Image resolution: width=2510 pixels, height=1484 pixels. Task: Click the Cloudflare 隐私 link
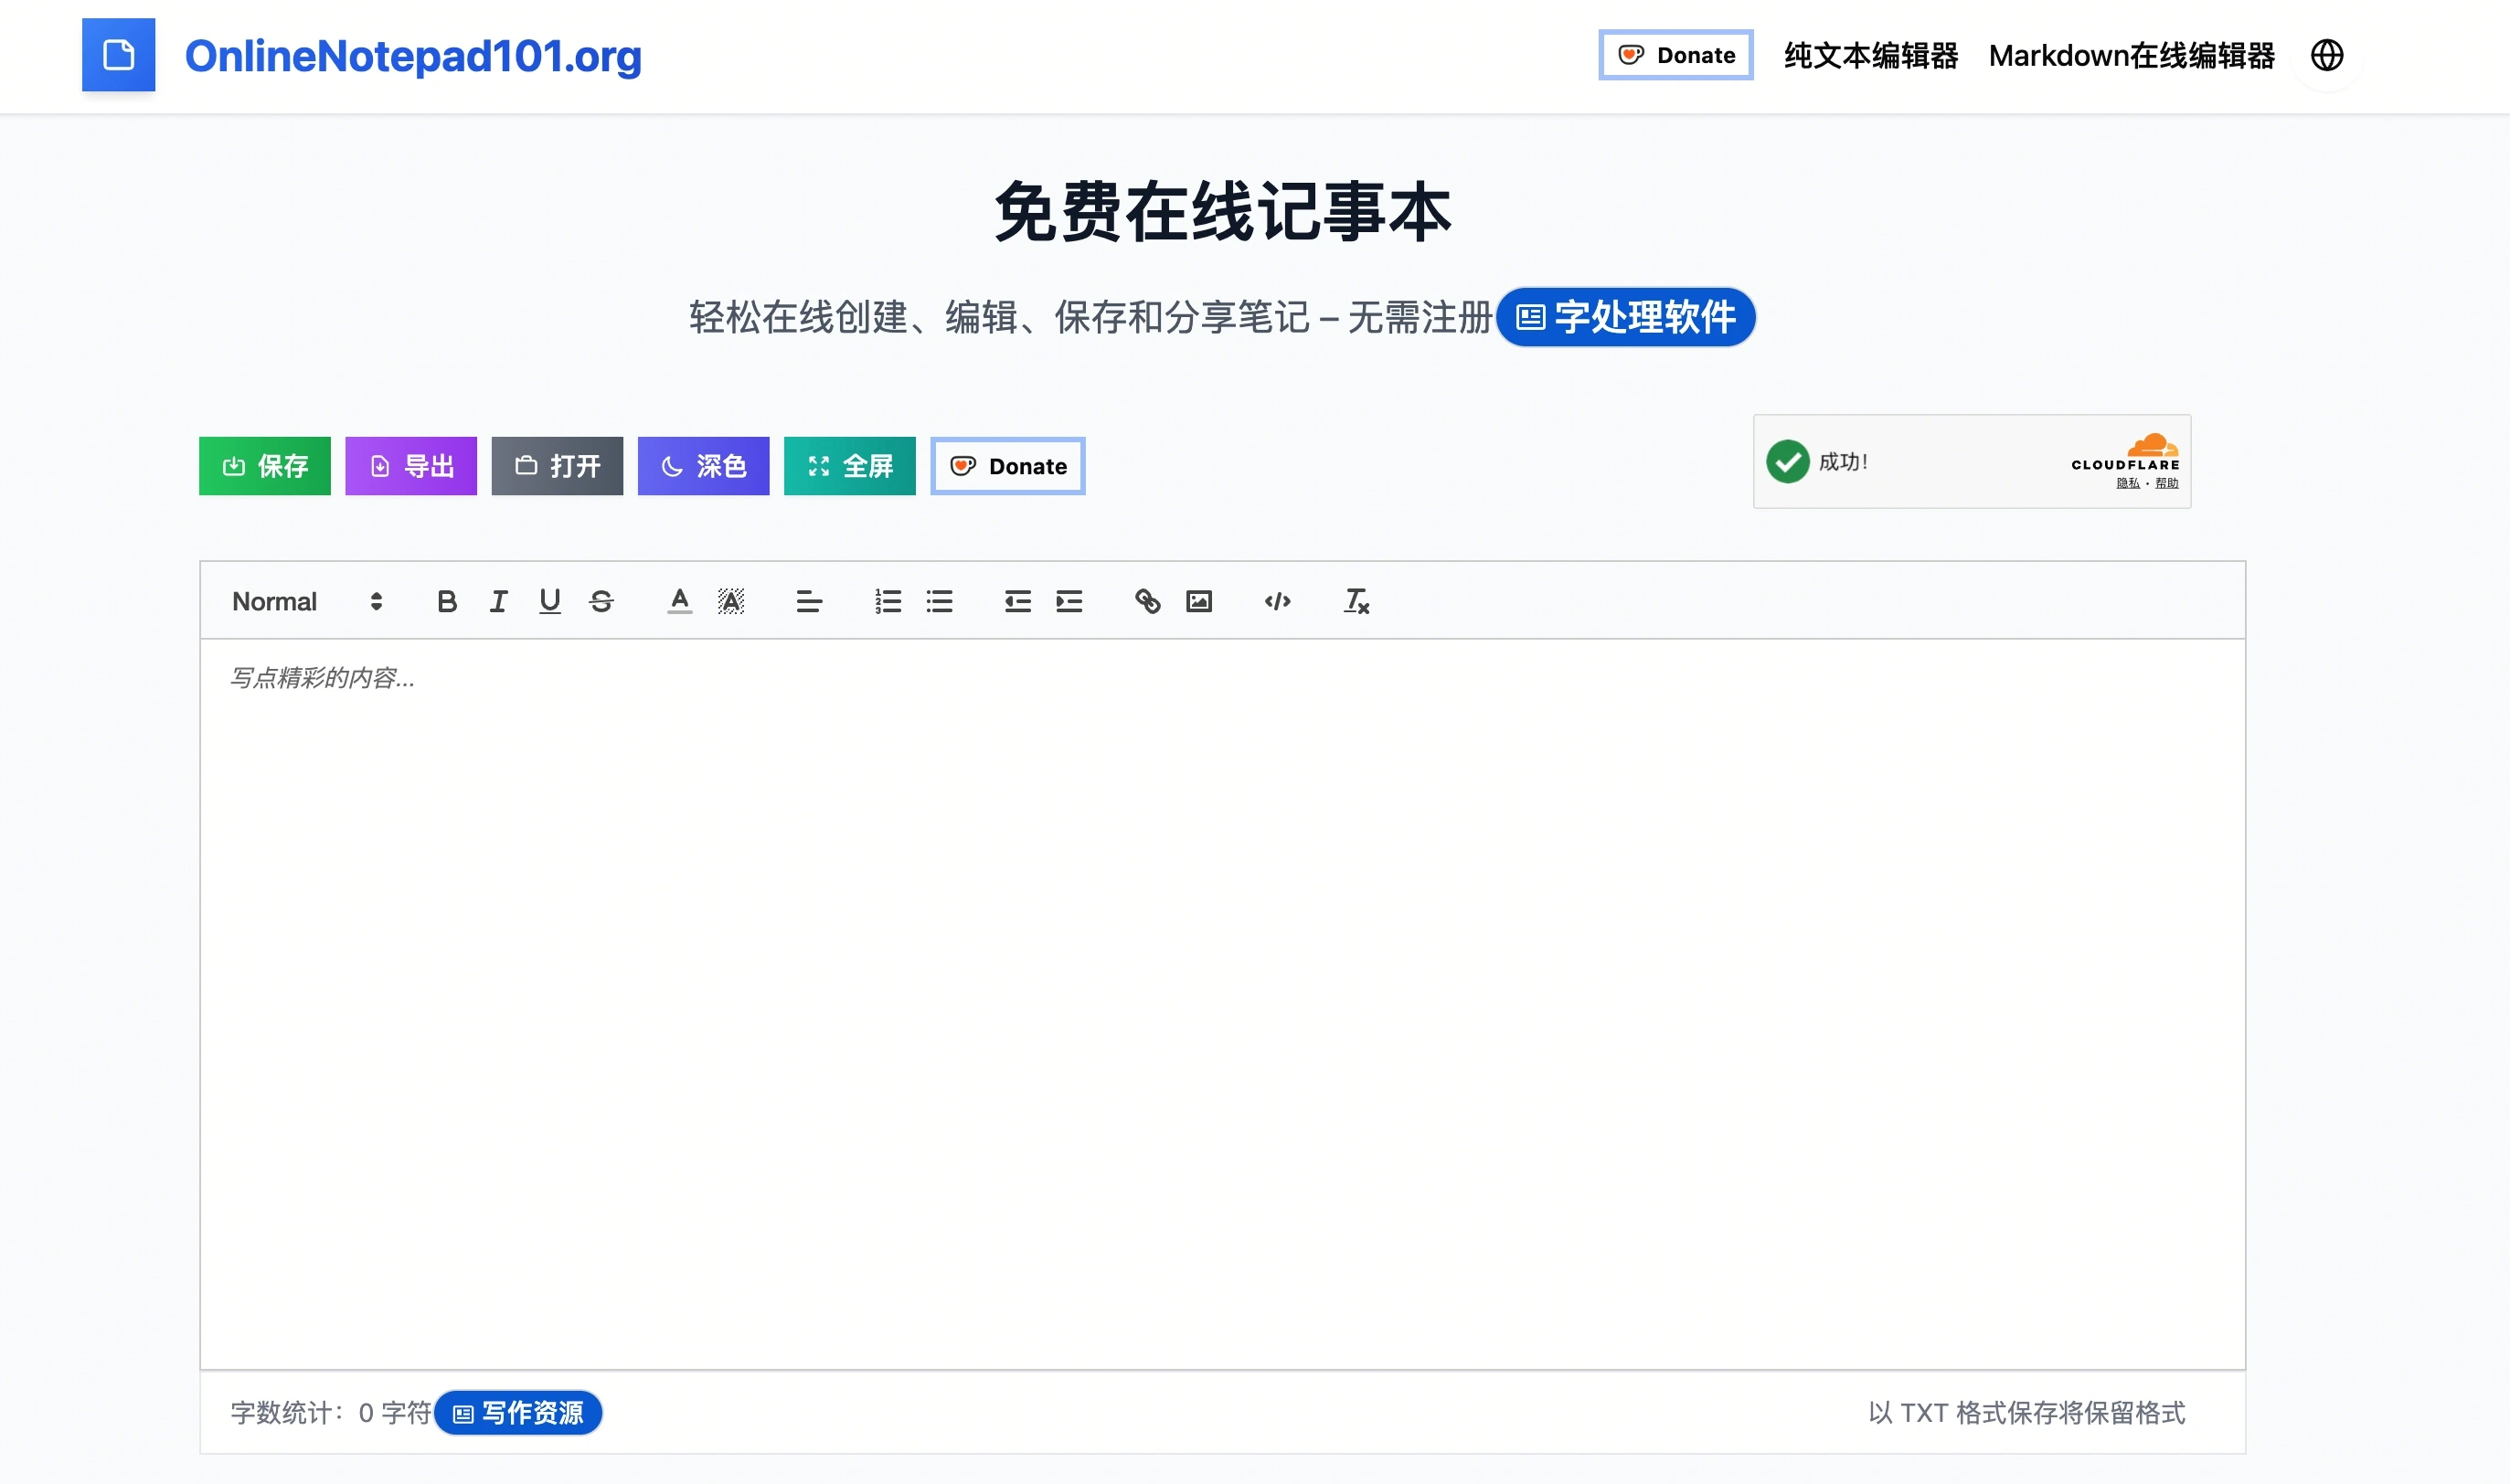click(x=2127, y=483)
